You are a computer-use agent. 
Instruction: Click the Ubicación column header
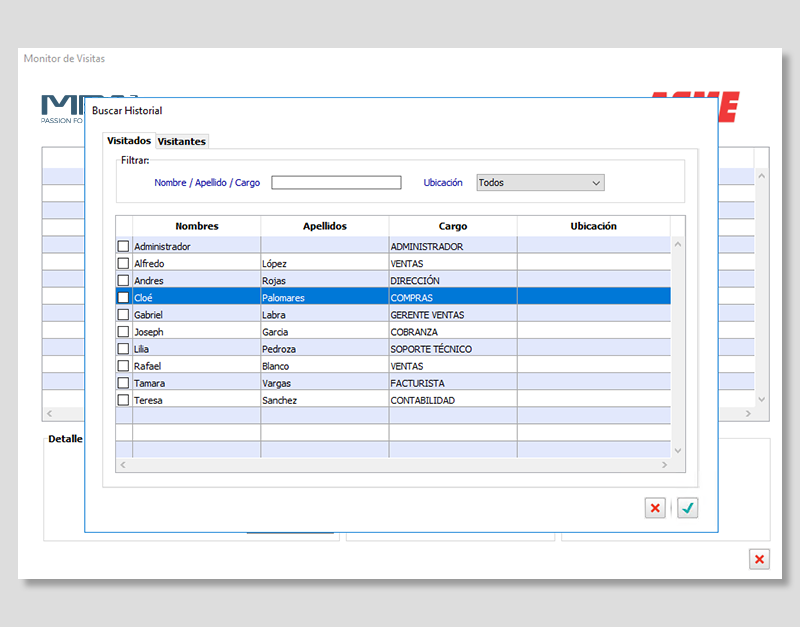593,226
